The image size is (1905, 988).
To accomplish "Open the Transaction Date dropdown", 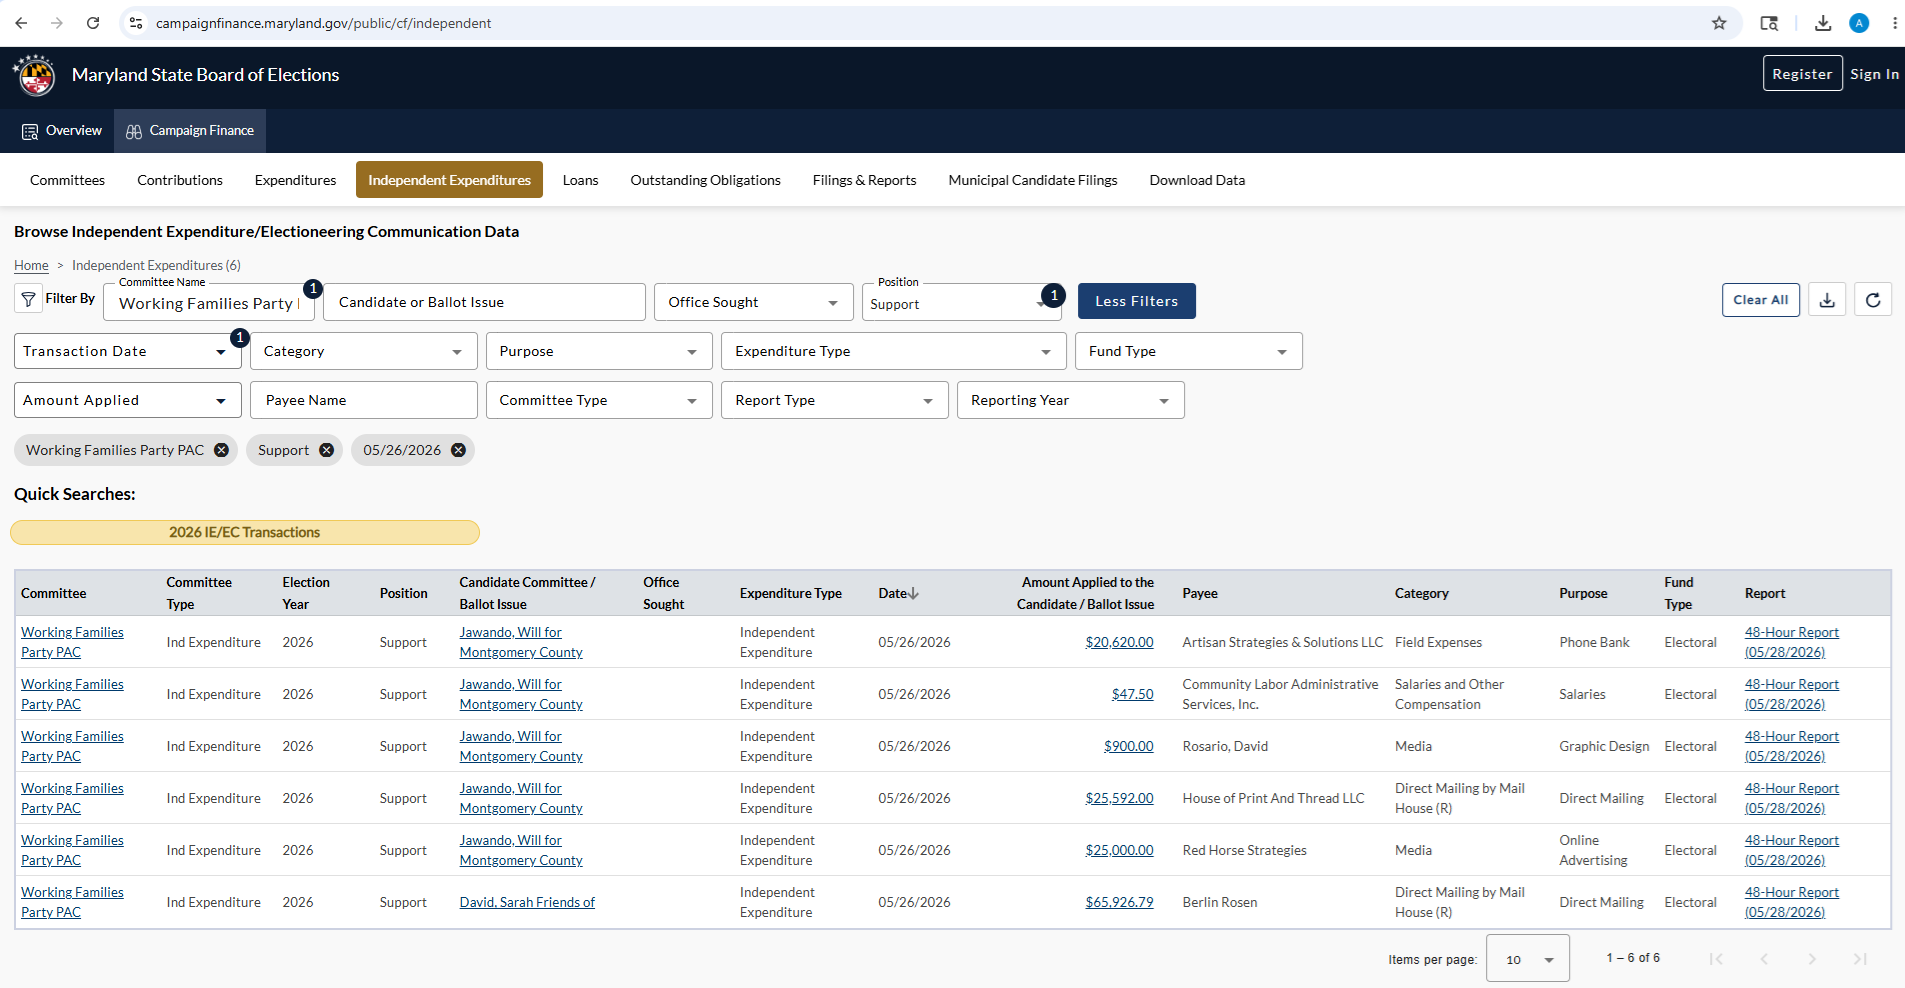I will click(x=127, y=351).
